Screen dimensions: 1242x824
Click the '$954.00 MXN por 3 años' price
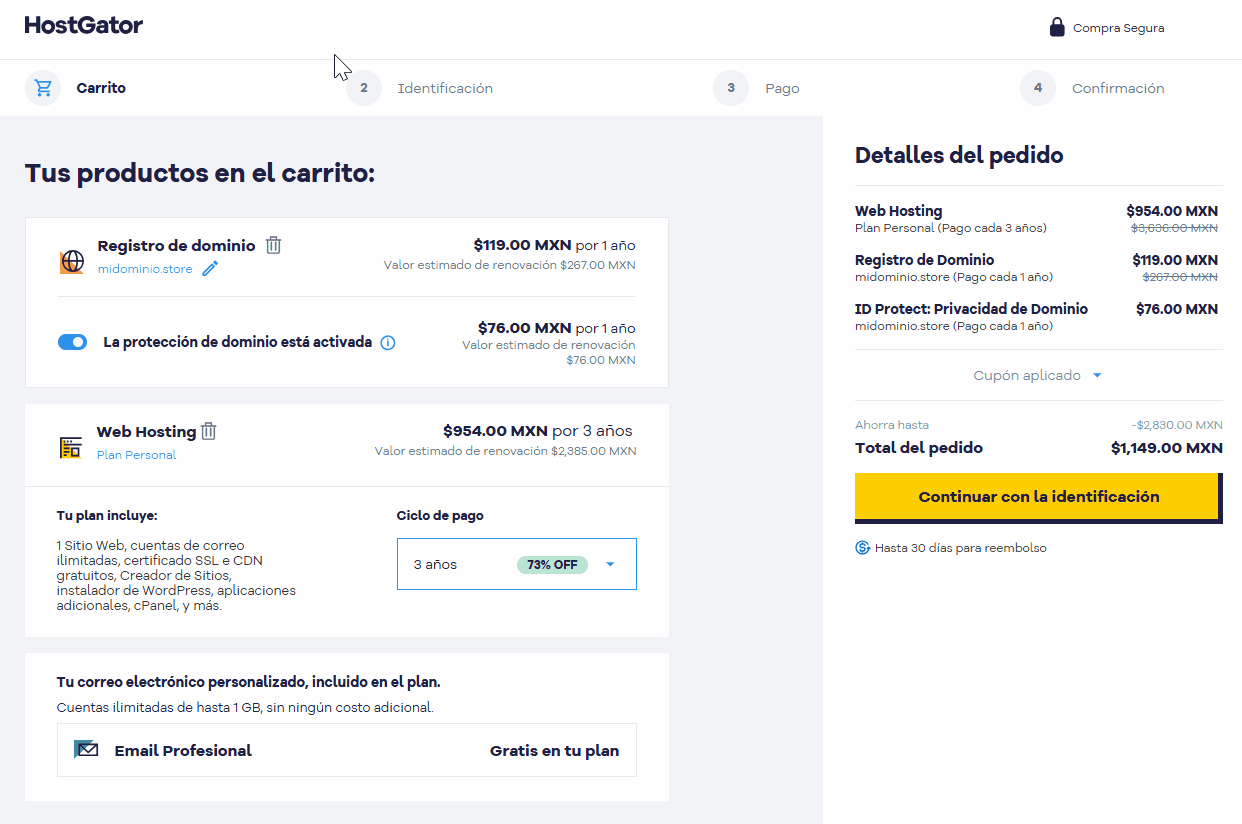tap(538, 431)
